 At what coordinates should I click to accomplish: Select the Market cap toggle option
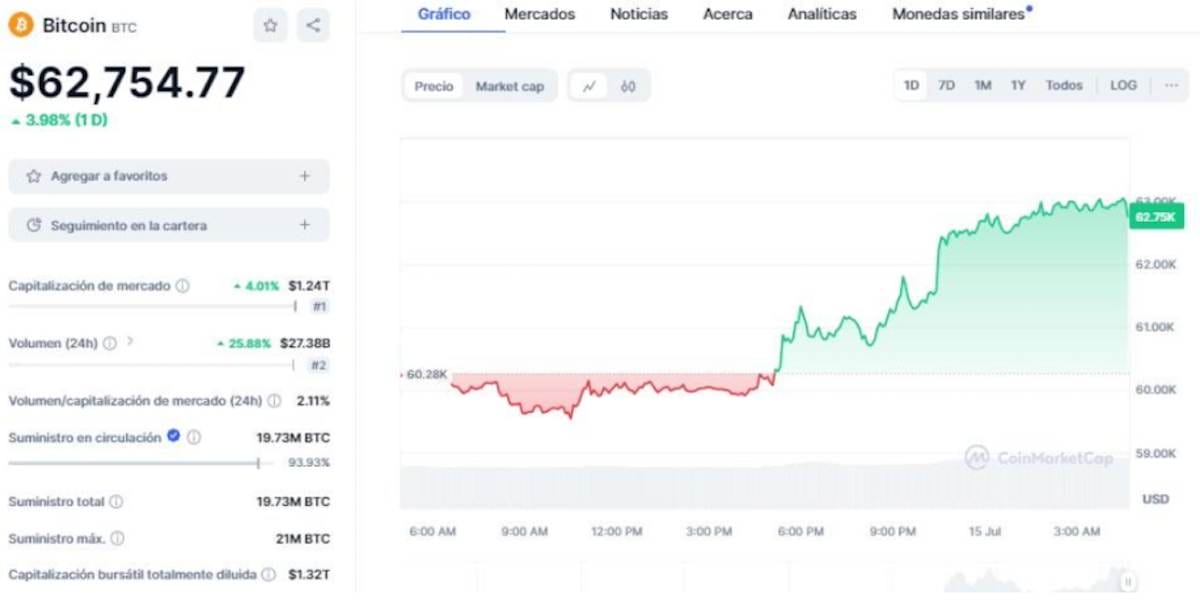(x=510, y=86)
